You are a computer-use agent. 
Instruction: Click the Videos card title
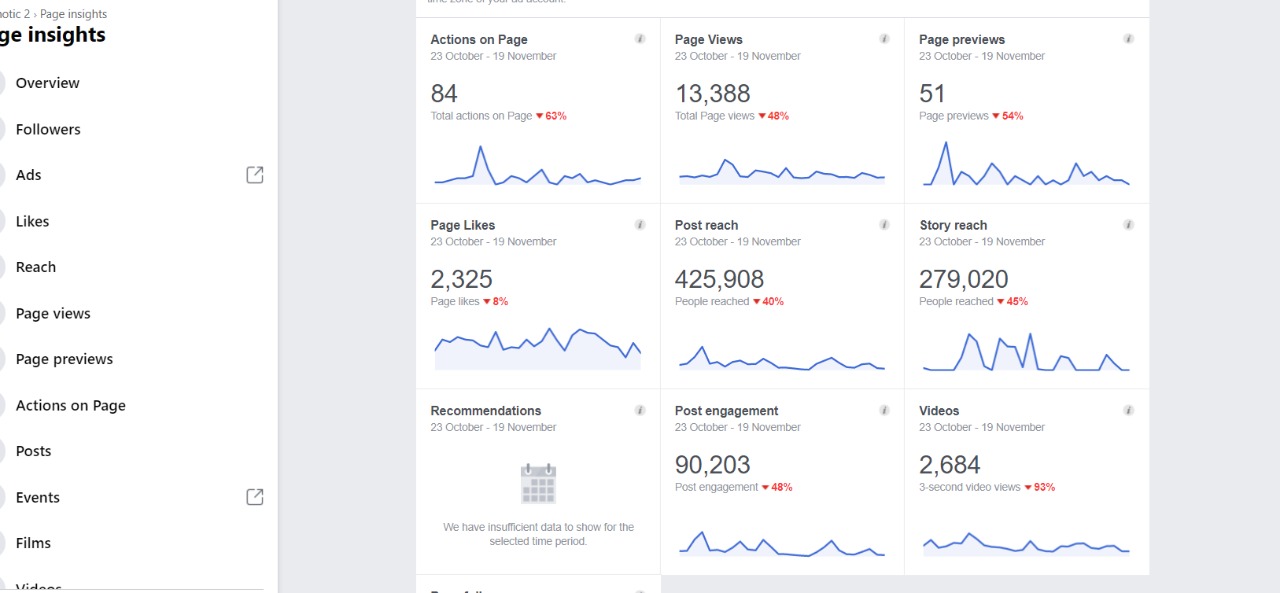coord(939,411)
